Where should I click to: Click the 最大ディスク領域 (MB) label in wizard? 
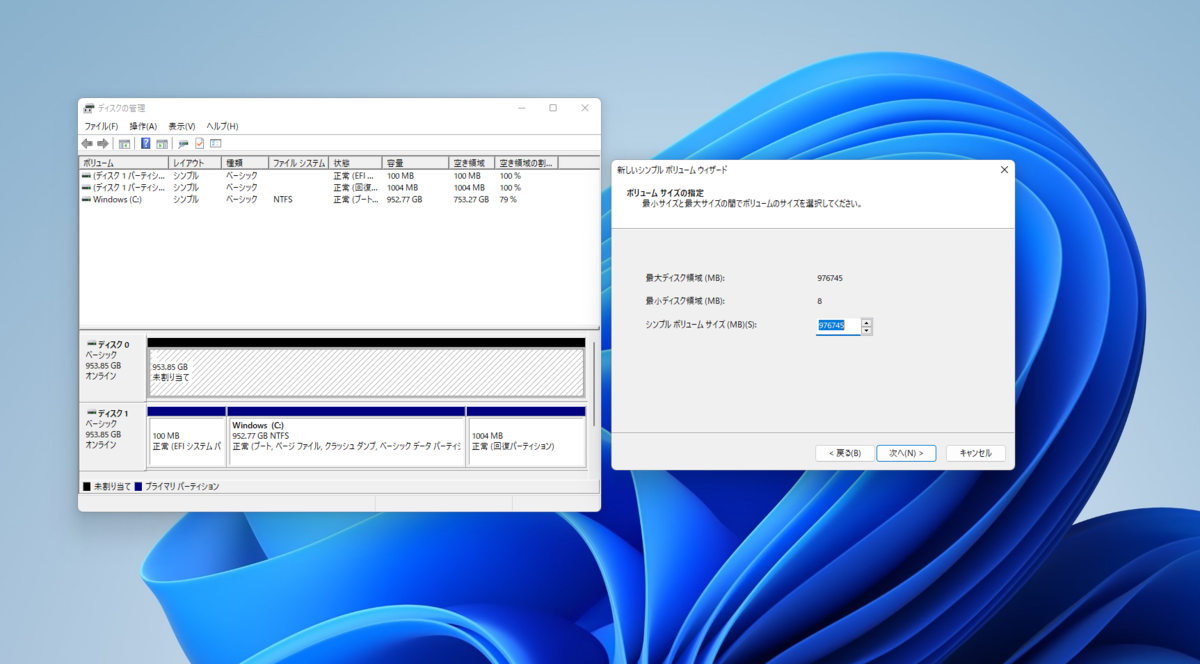685,278
